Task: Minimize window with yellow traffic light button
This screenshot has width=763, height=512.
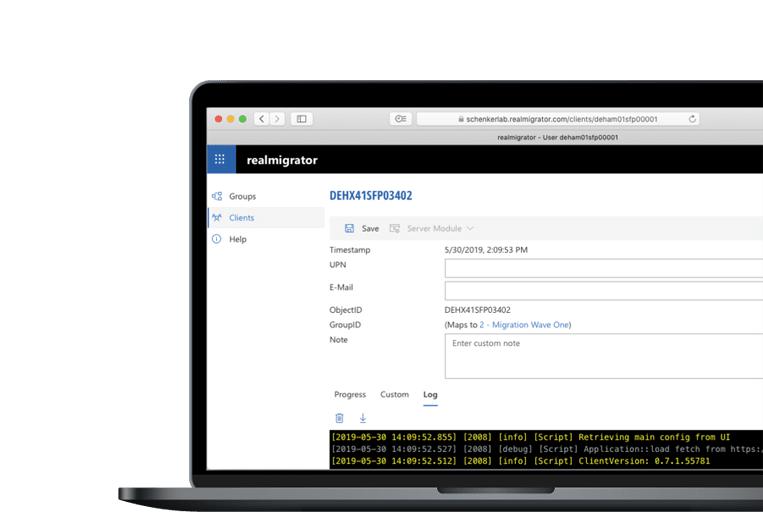Action: [x=231, y=119]
